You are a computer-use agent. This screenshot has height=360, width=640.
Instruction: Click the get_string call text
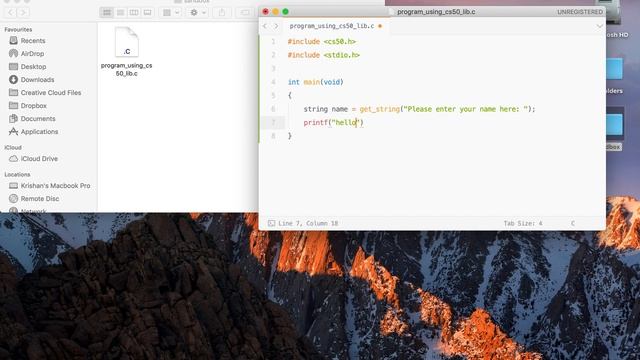[x=380, y=109]
